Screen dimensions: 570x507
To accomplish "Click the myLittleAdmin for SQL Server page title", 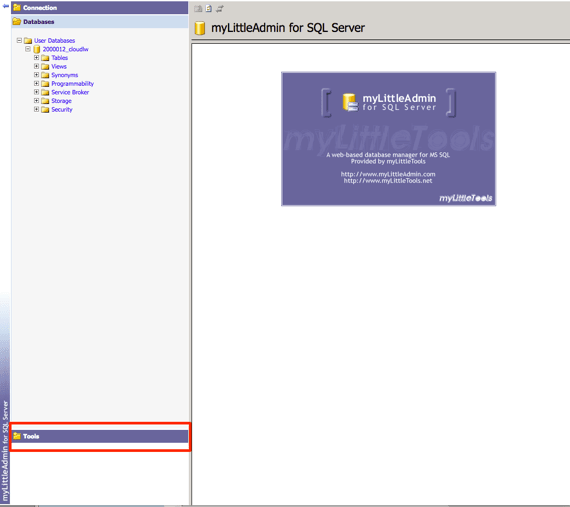I will pos(288,28).
